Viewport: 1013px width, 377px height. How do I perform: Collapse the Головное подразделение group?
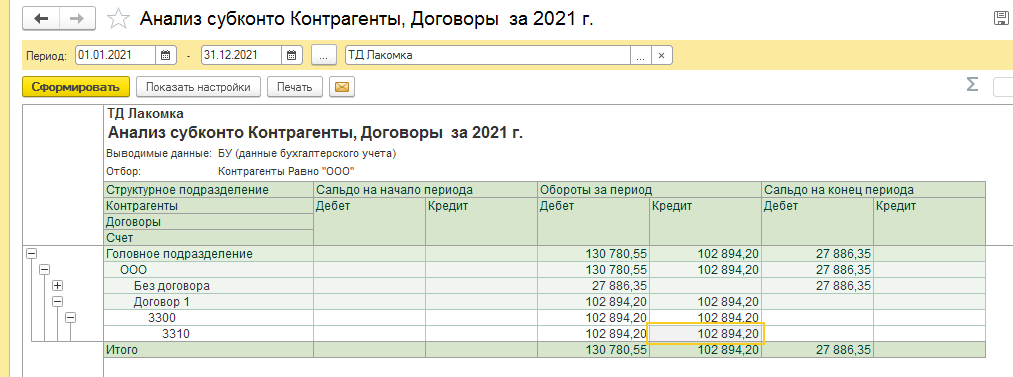[31, 254]
